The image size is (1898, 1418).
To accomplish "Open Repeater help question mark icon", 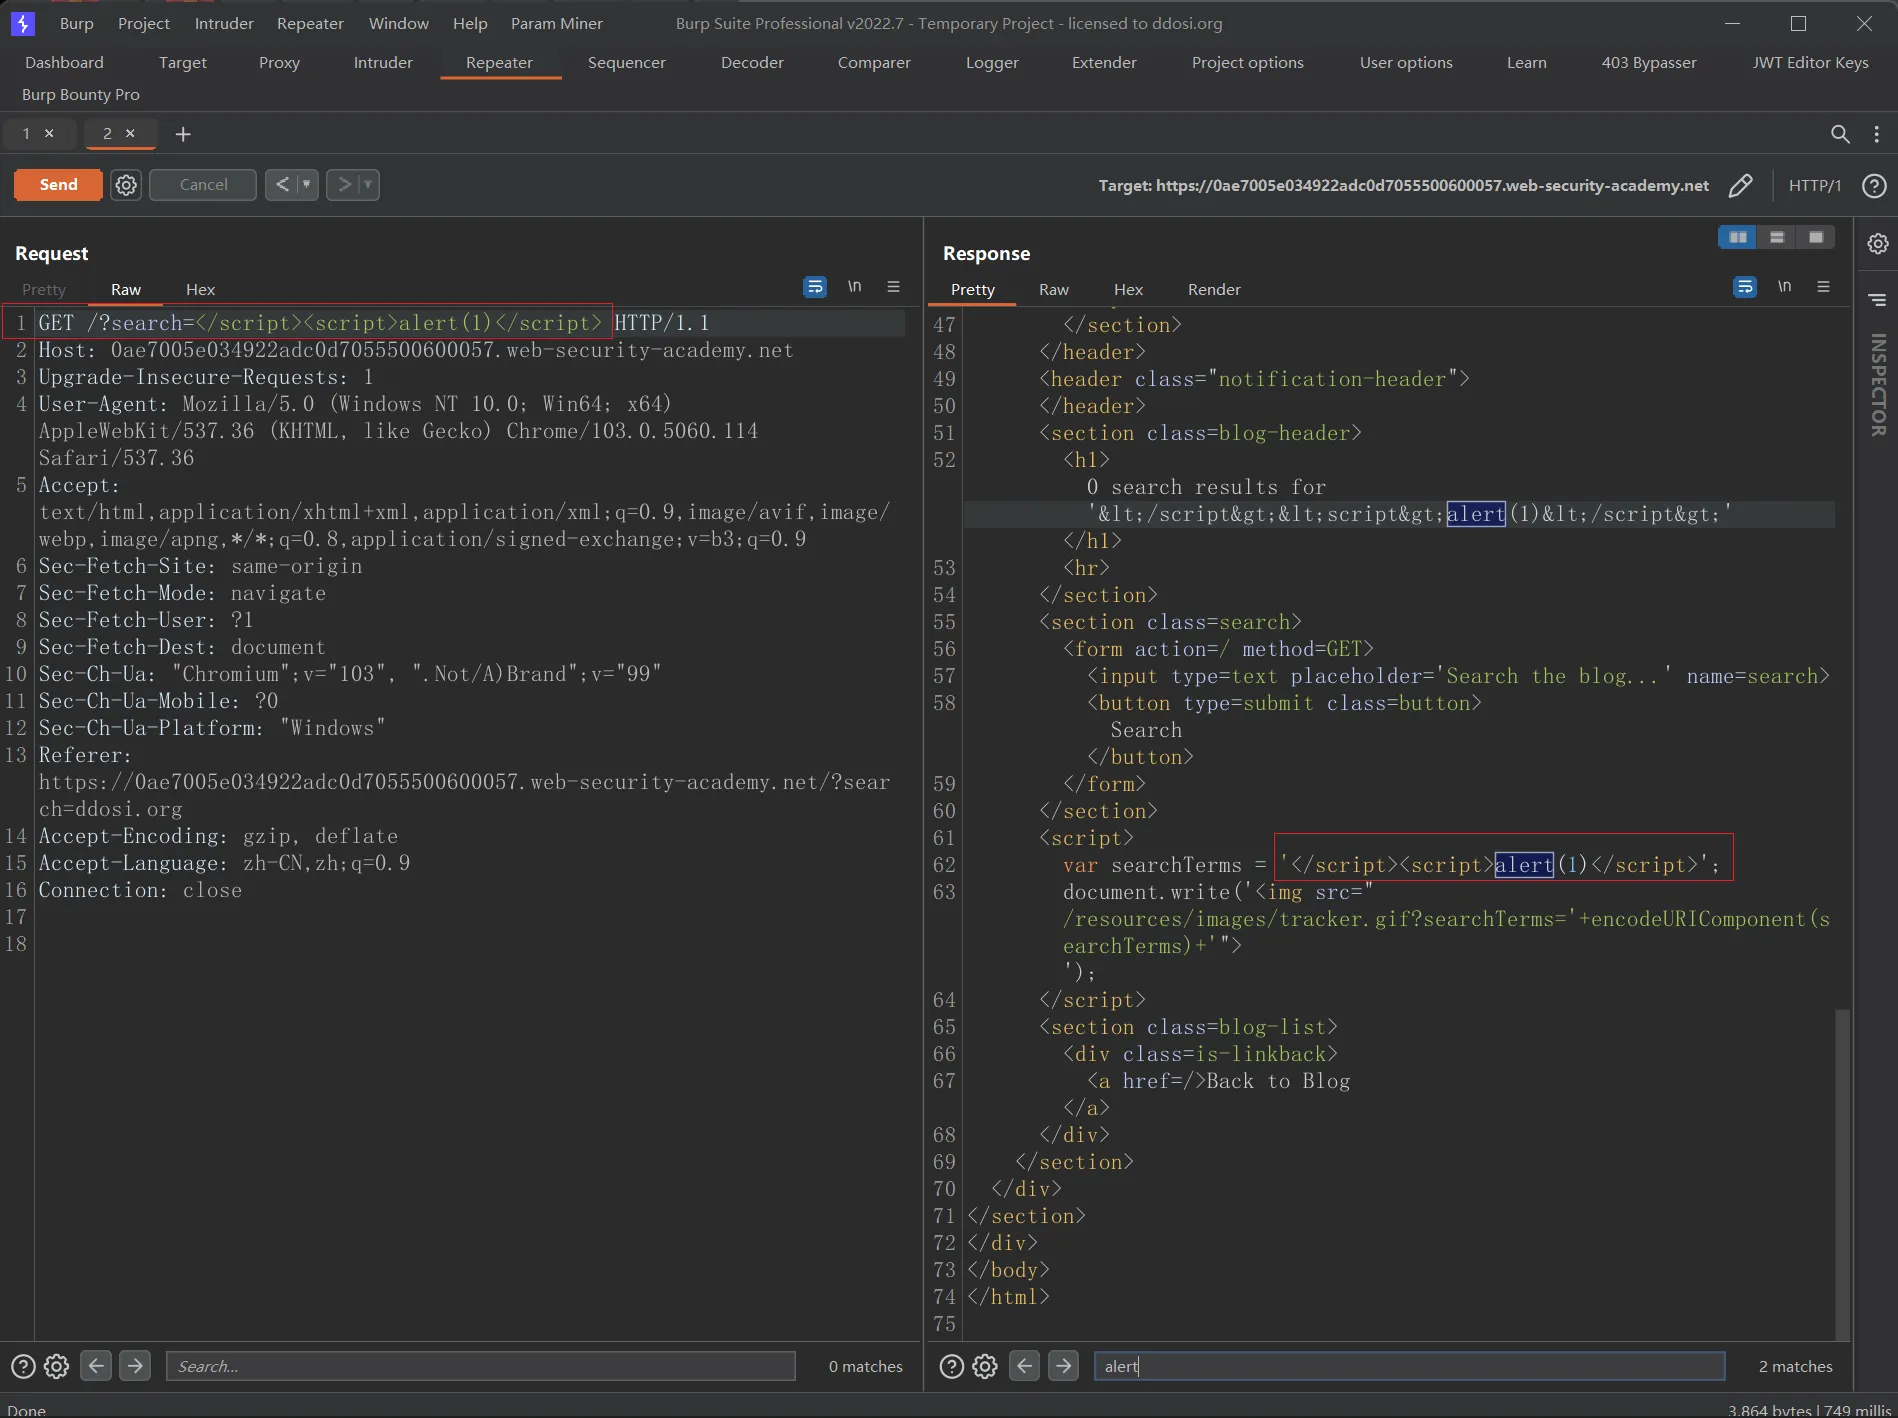I will pyautogui.click(x=1874, y=185).
